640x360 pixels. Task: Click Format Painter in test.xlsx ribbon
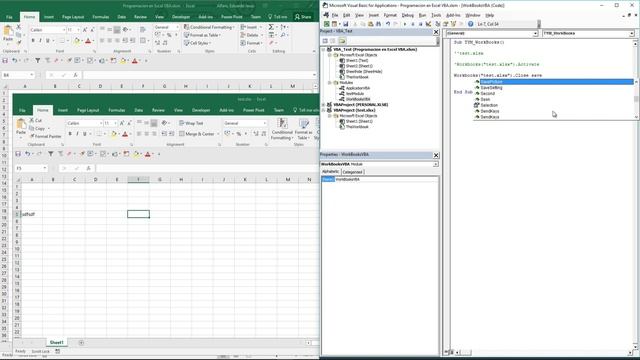(45, 136)
